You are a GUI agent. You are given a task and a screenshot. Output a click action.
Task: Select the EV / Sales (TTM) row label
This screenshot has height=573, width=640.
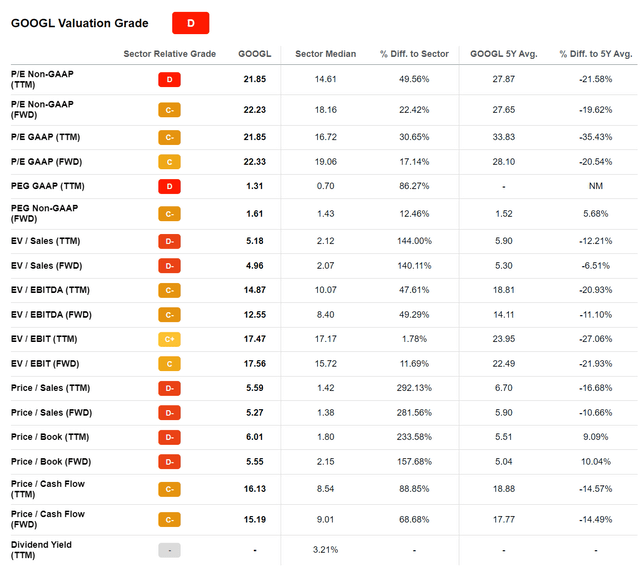(x=45, y=241)
